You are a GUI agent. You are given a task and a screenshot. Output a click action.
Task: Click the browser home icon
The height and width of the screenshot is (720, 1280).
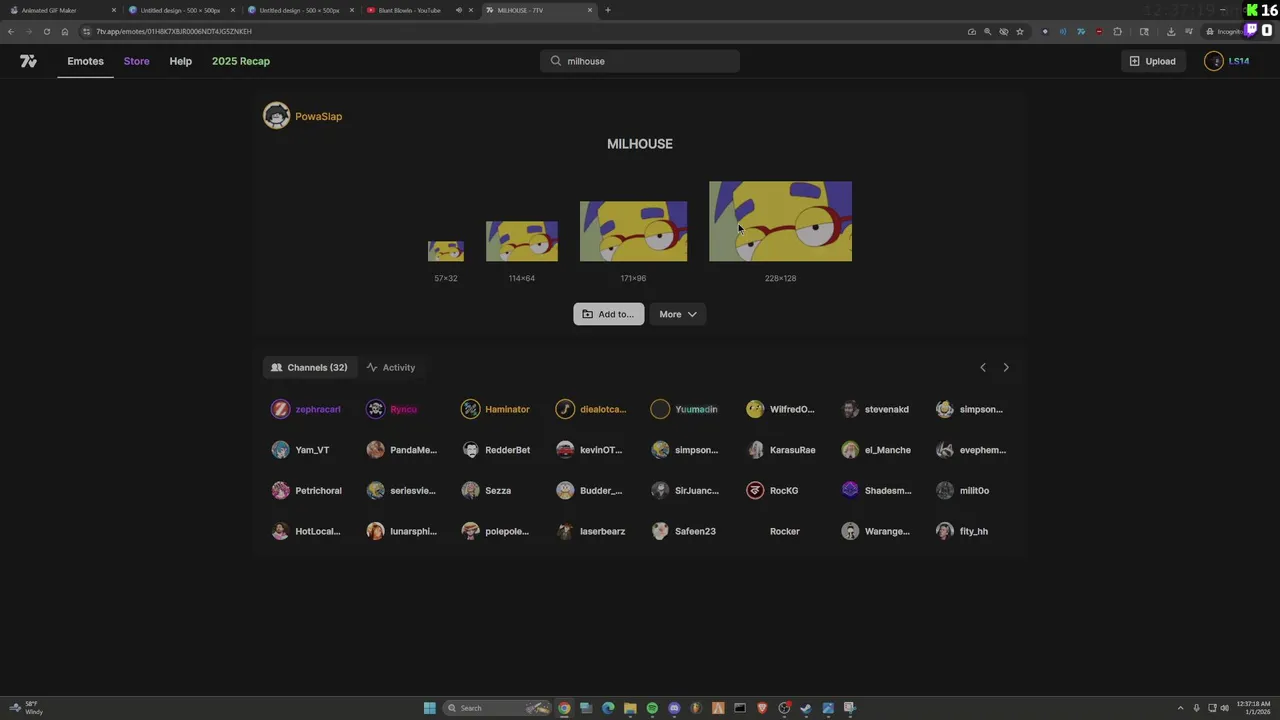tap(65, 31)
